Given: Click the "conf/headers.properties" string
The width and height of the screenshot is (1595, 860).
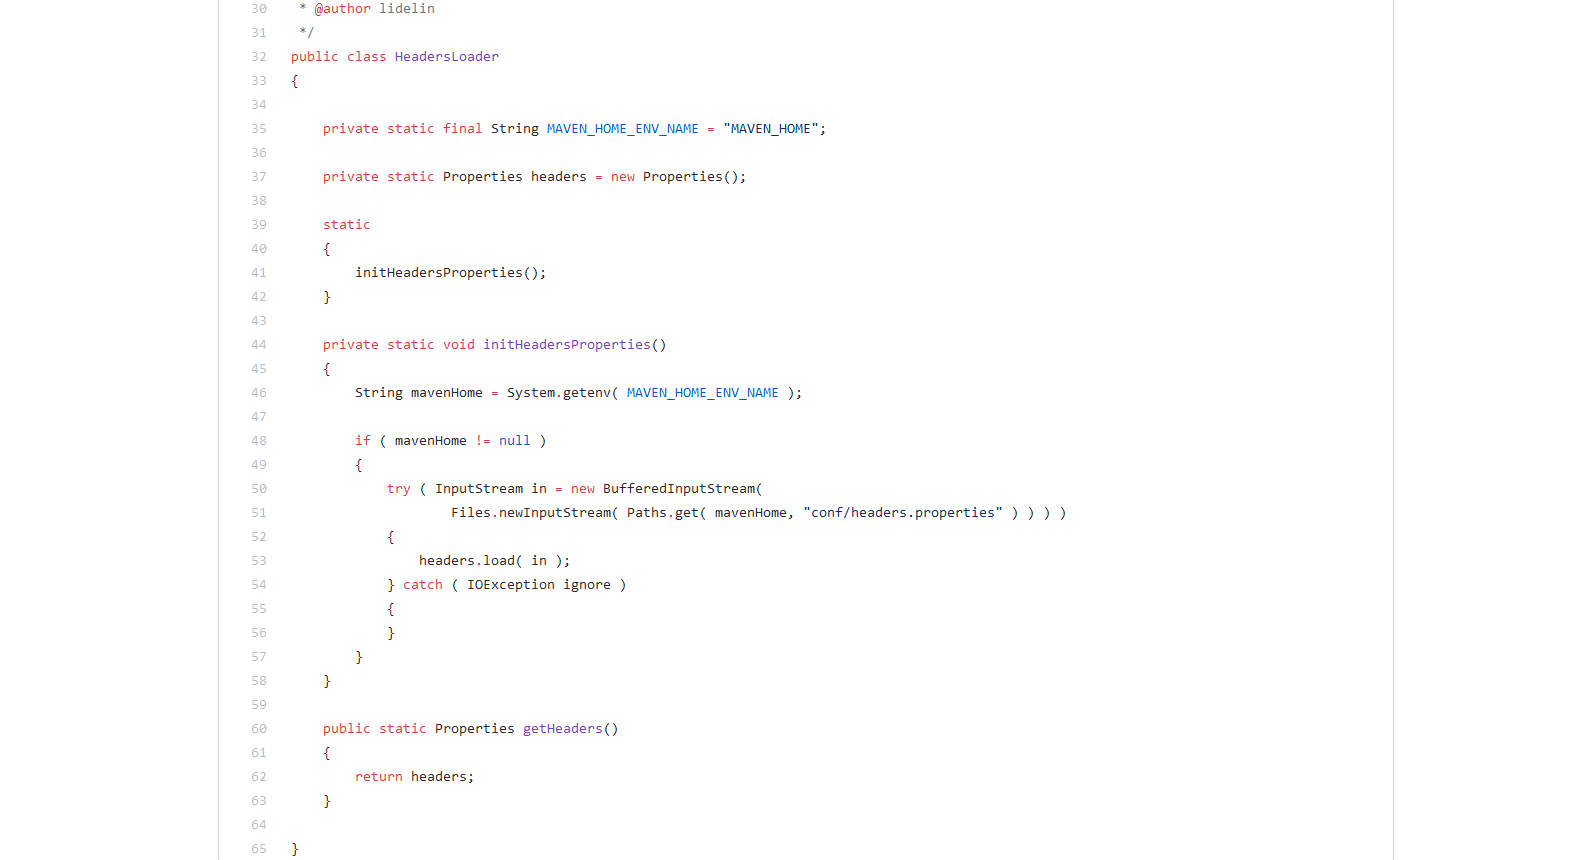Looking at the screenshot, I should pyautogui.click(x=902, y=513).
